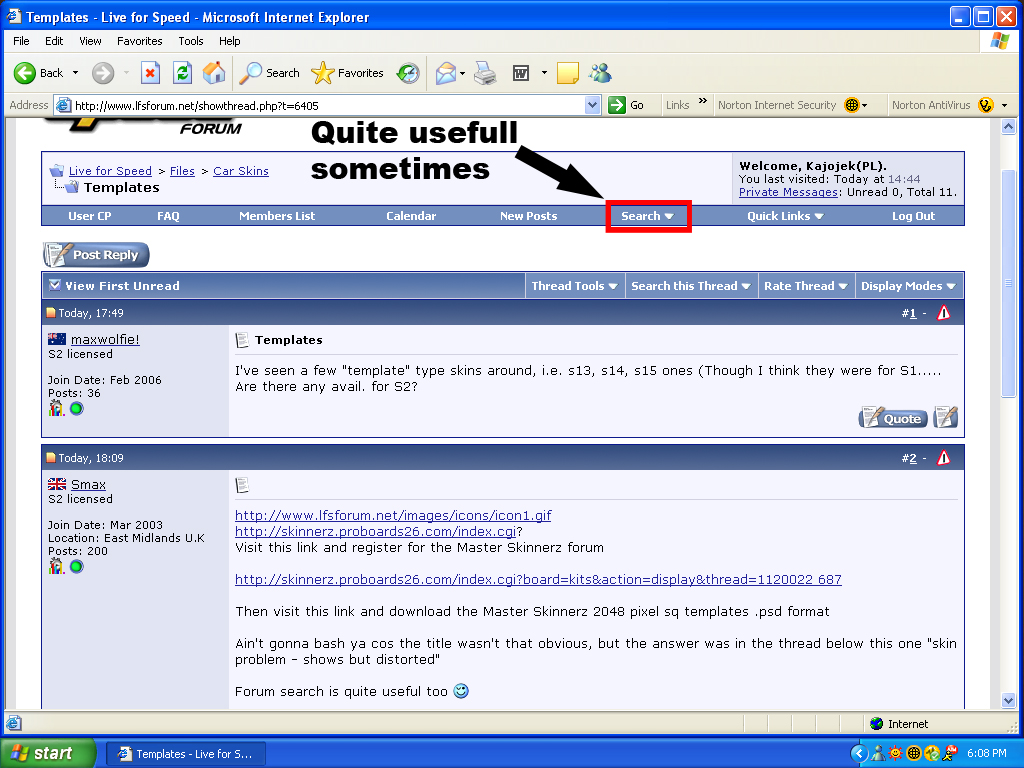Viewport: 1024px width, 768px height.
Task: Click the Back arrow button
Action: [39, 73]
